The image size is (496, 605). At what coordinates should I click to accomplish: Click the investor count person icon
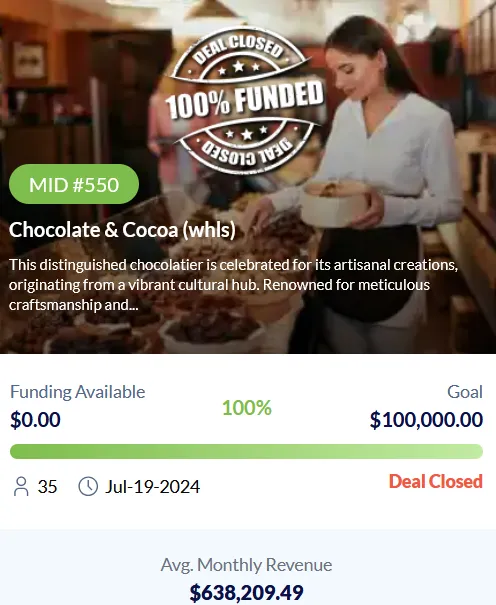click(21, 486)
